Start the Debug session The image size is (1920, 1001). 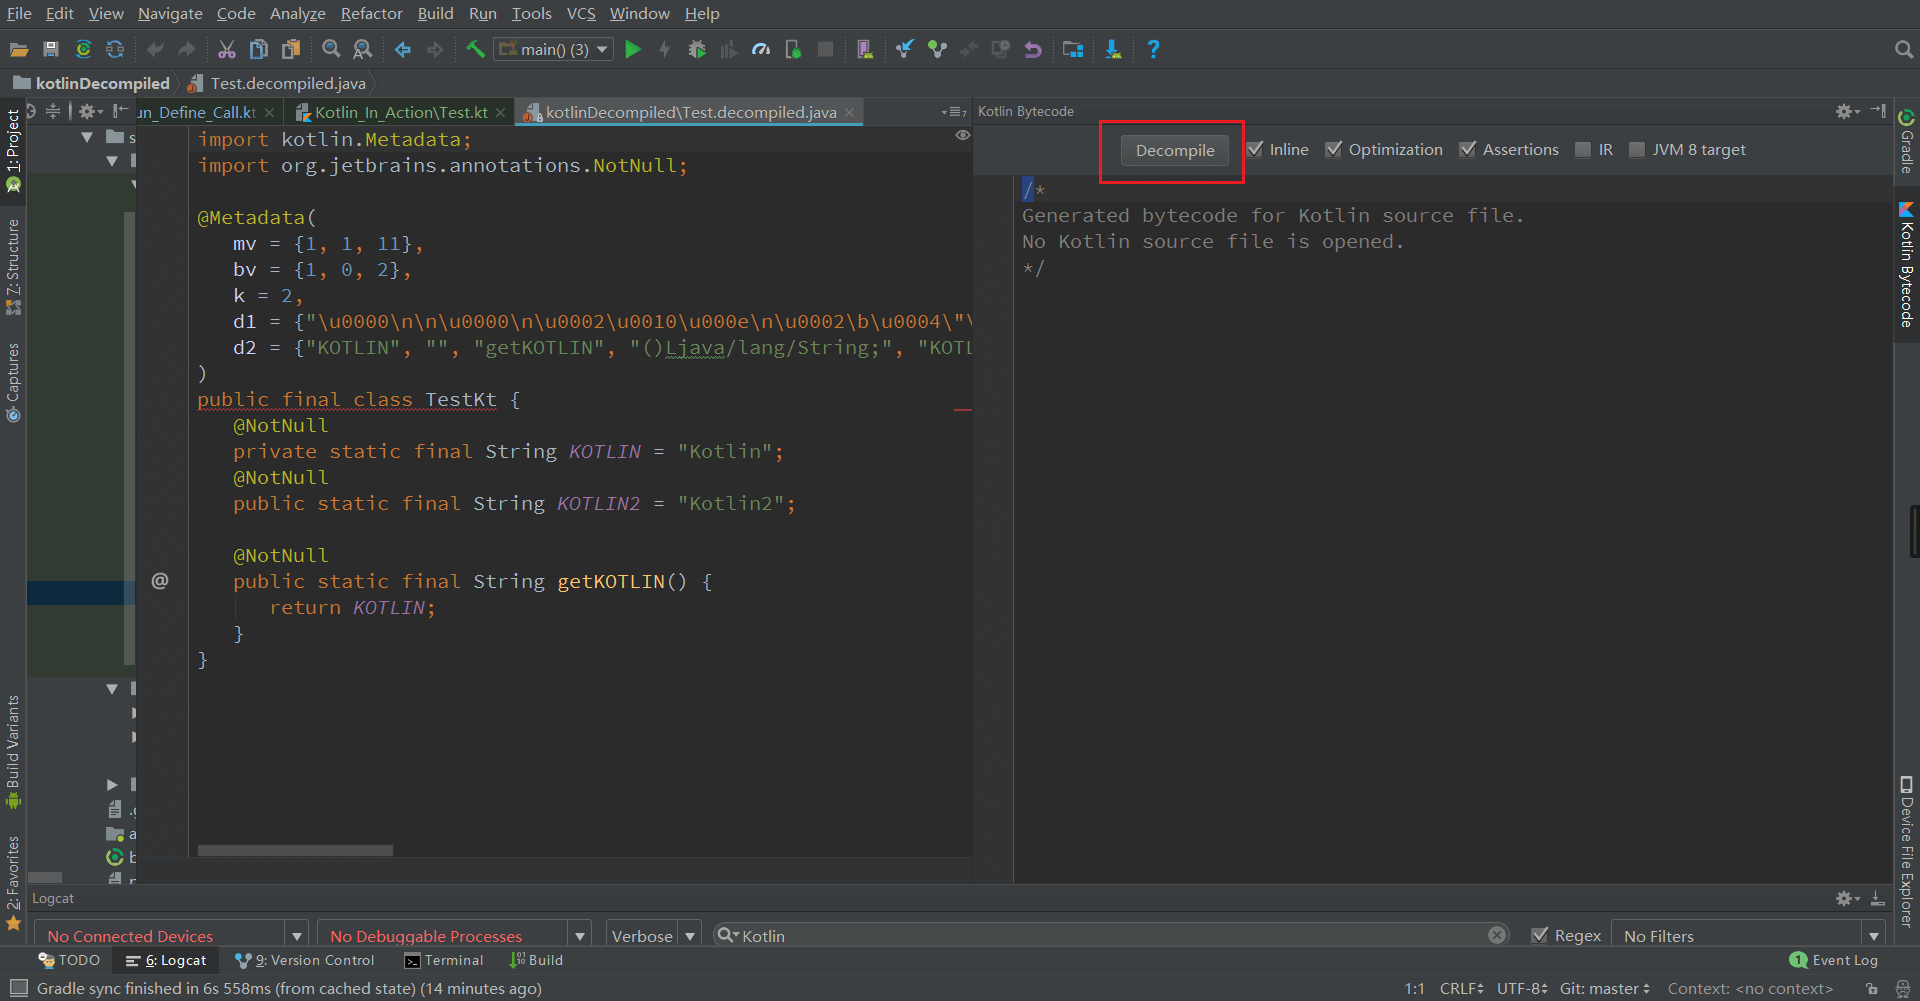[x=697, y=49]
